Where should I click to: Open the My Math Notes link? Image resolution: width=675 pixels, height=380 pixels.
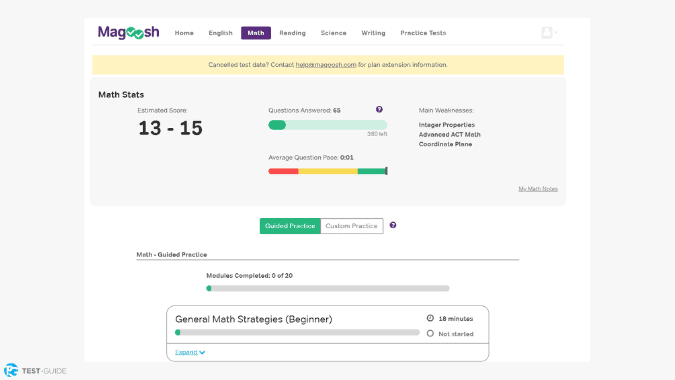tap(538, 189)
